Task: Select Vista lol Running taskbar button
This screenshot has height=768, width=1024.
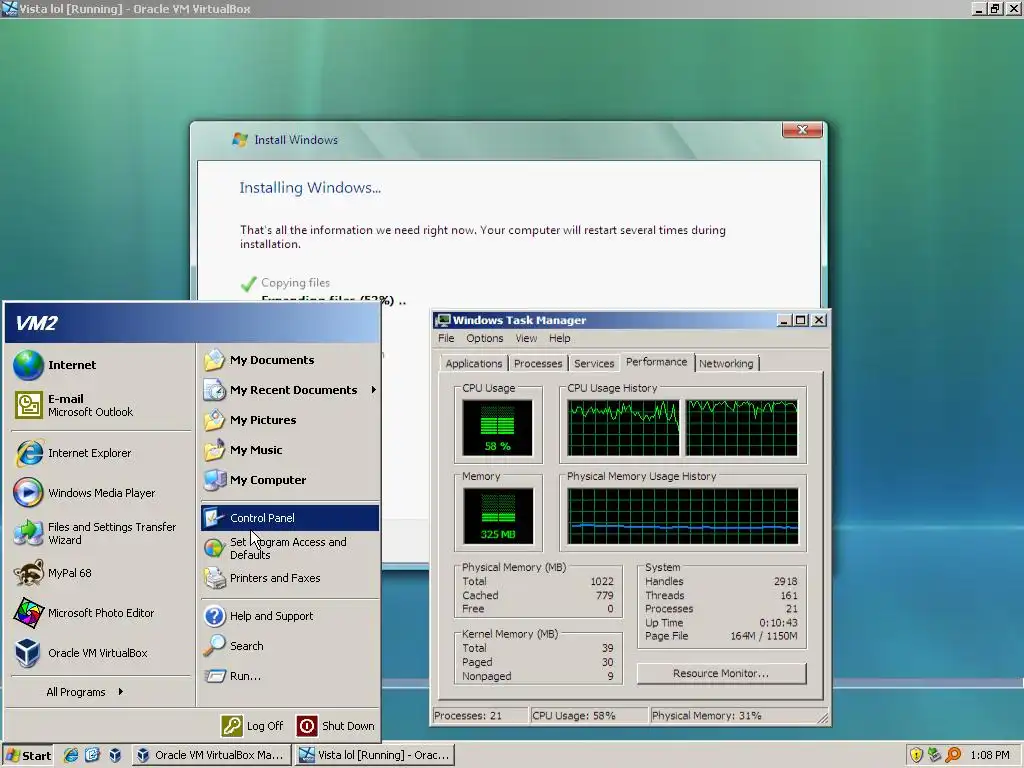Action: tap(375, 755)
